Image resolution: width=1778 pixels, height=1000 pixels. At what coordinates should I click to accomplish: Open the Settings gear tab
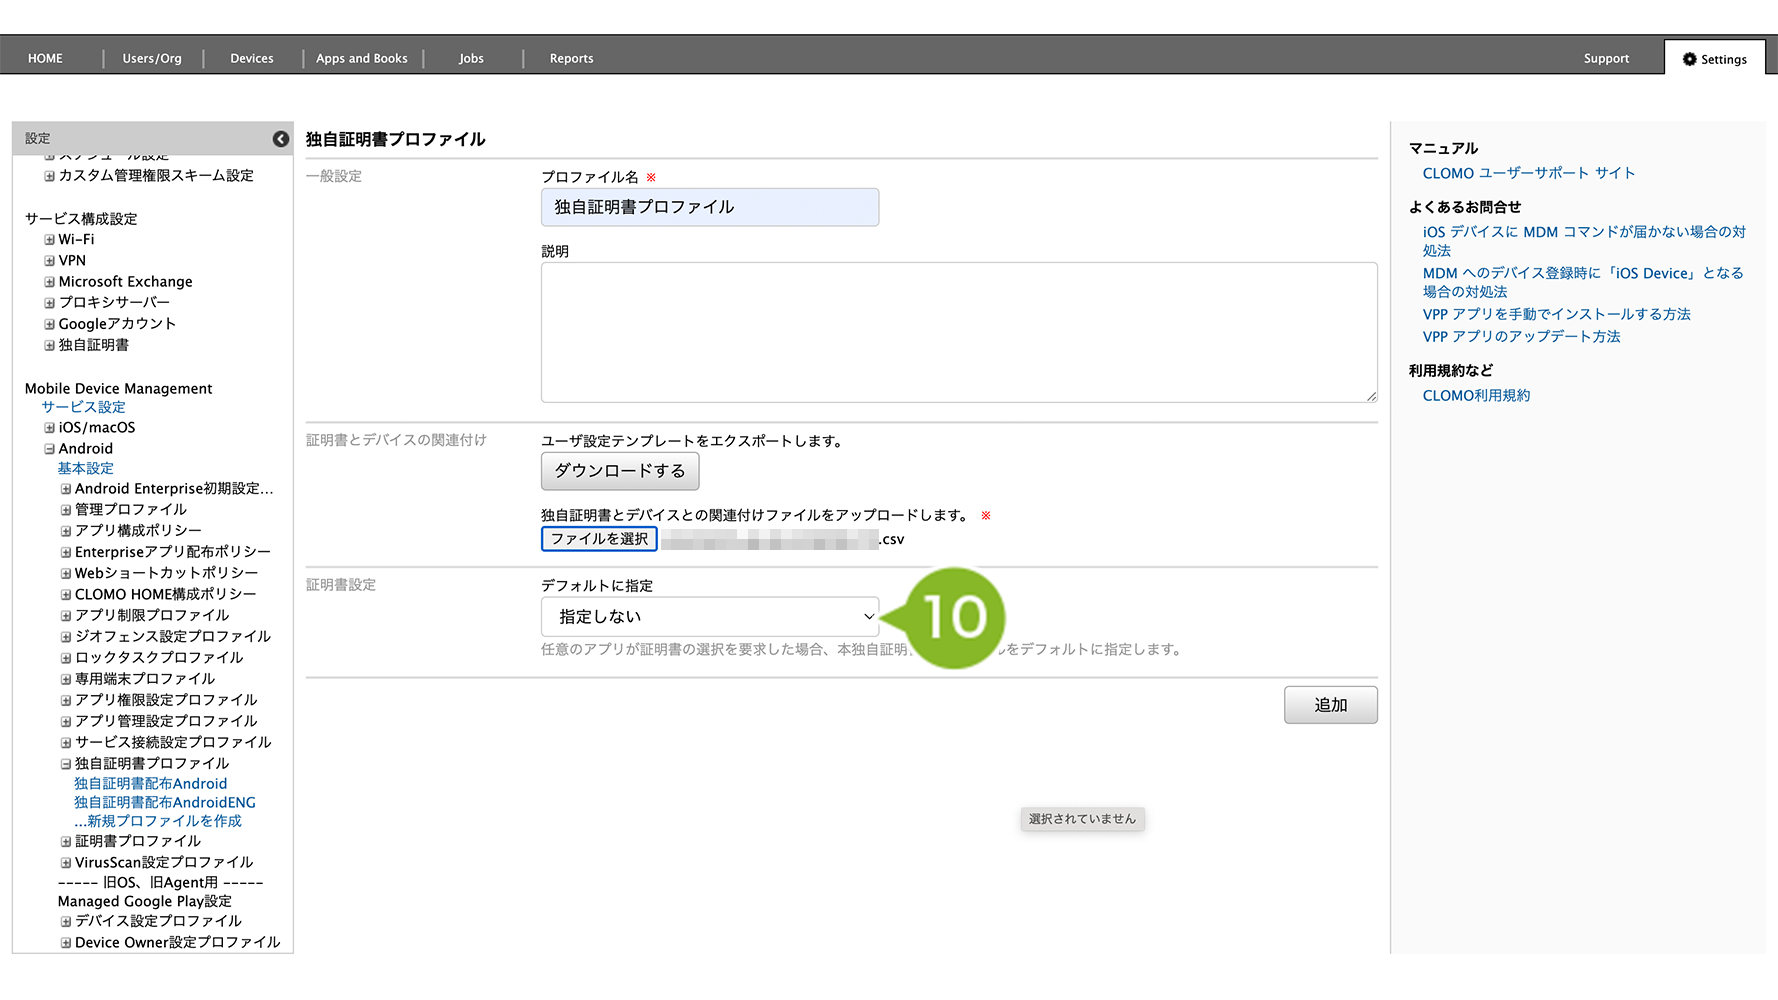point(1714,59)
